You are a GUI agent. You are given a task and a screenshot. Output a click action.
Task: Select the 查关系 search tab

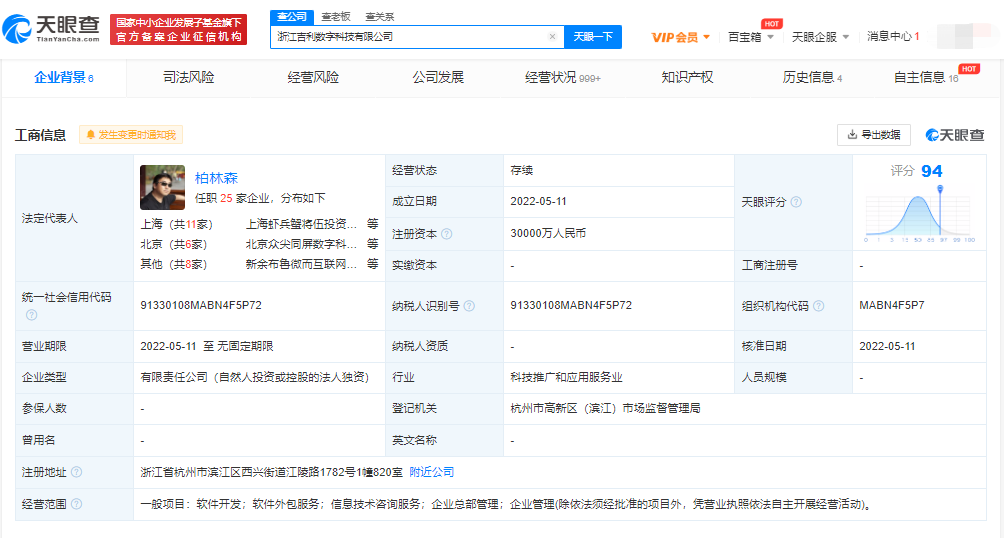coord(379,17)
